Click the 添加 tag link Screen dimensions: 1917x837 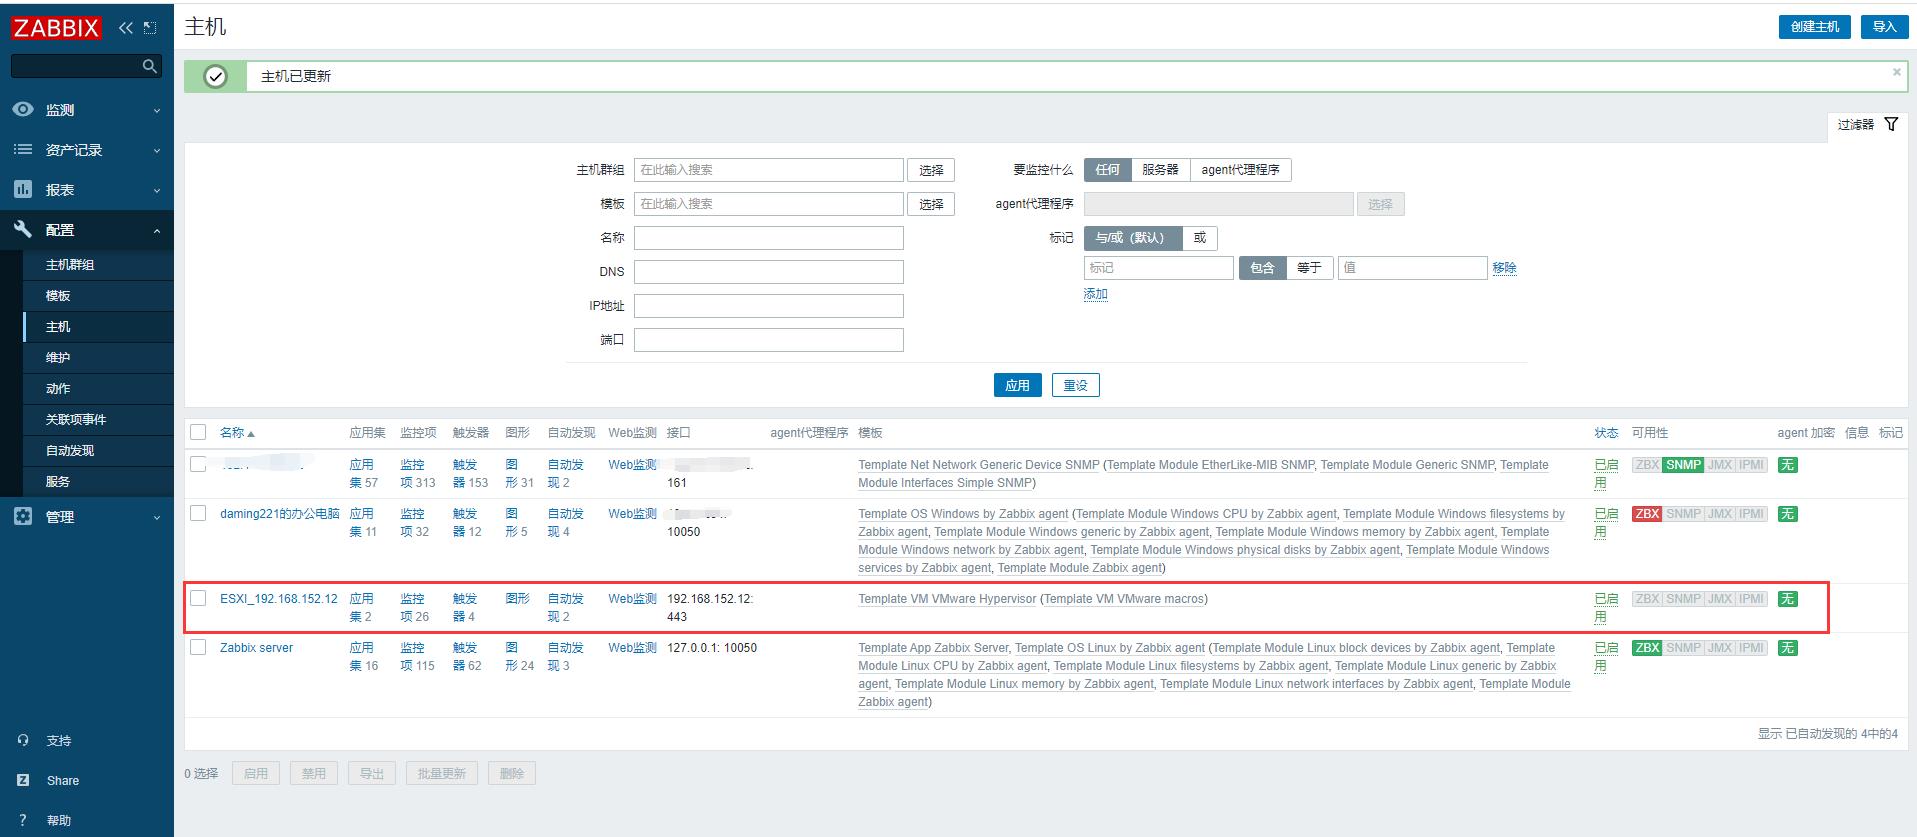(x=1095, y=294)
